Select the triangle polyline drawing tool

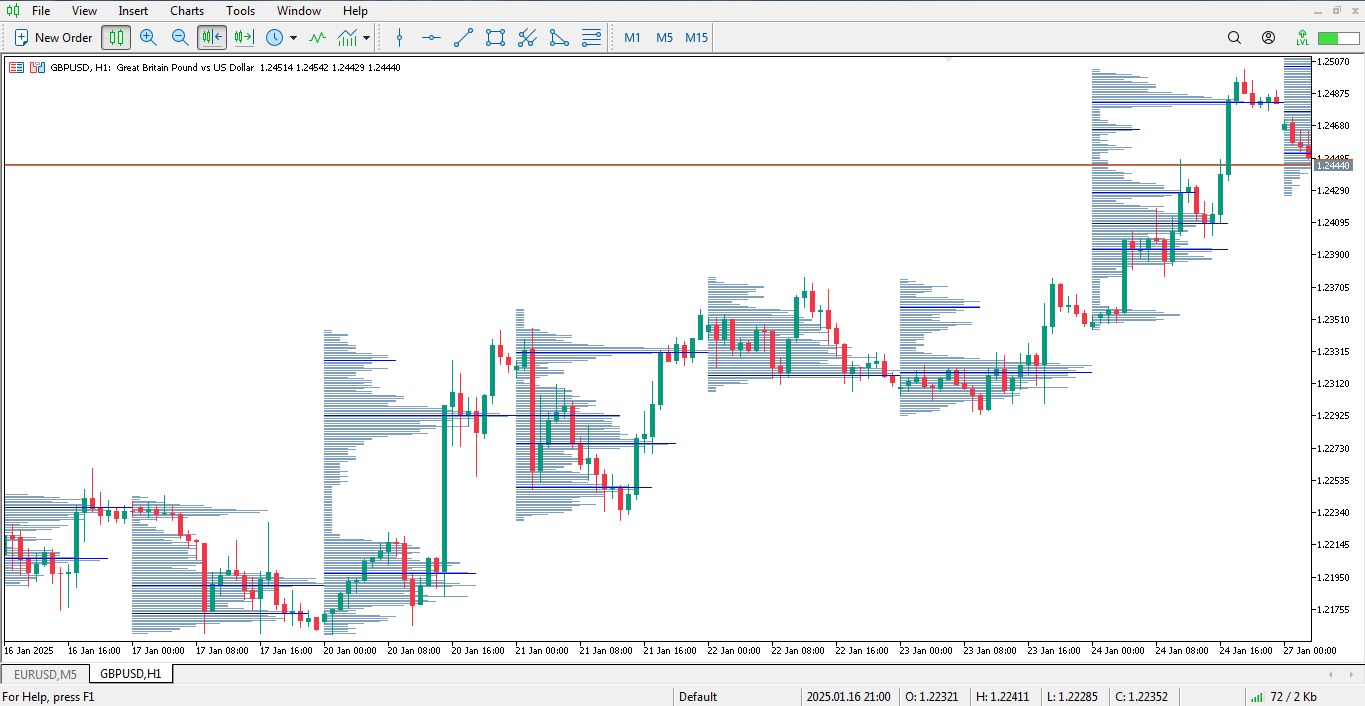(559, 38)
